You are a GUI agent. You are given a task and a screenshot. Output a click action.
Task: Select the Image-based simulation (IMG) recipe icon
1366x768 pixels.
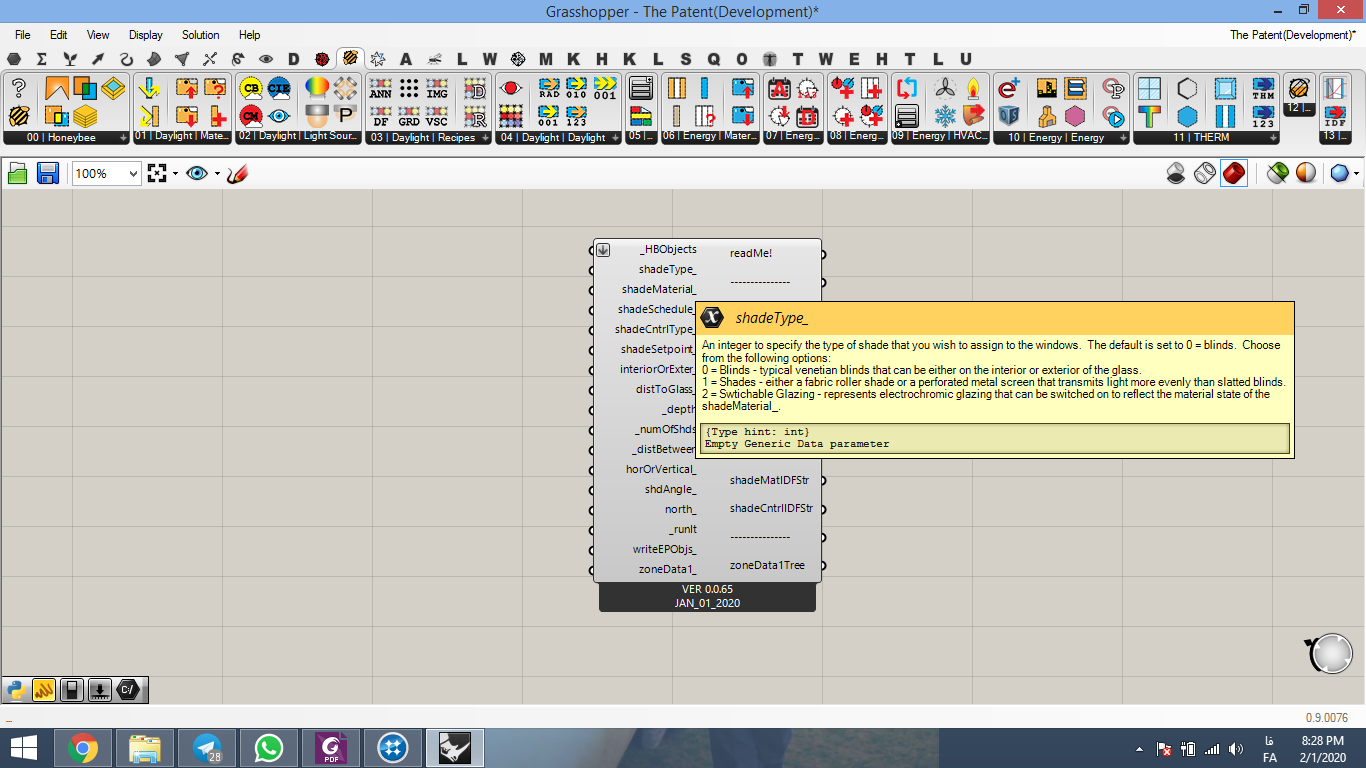pyautogui.click(x=437, y=88)
